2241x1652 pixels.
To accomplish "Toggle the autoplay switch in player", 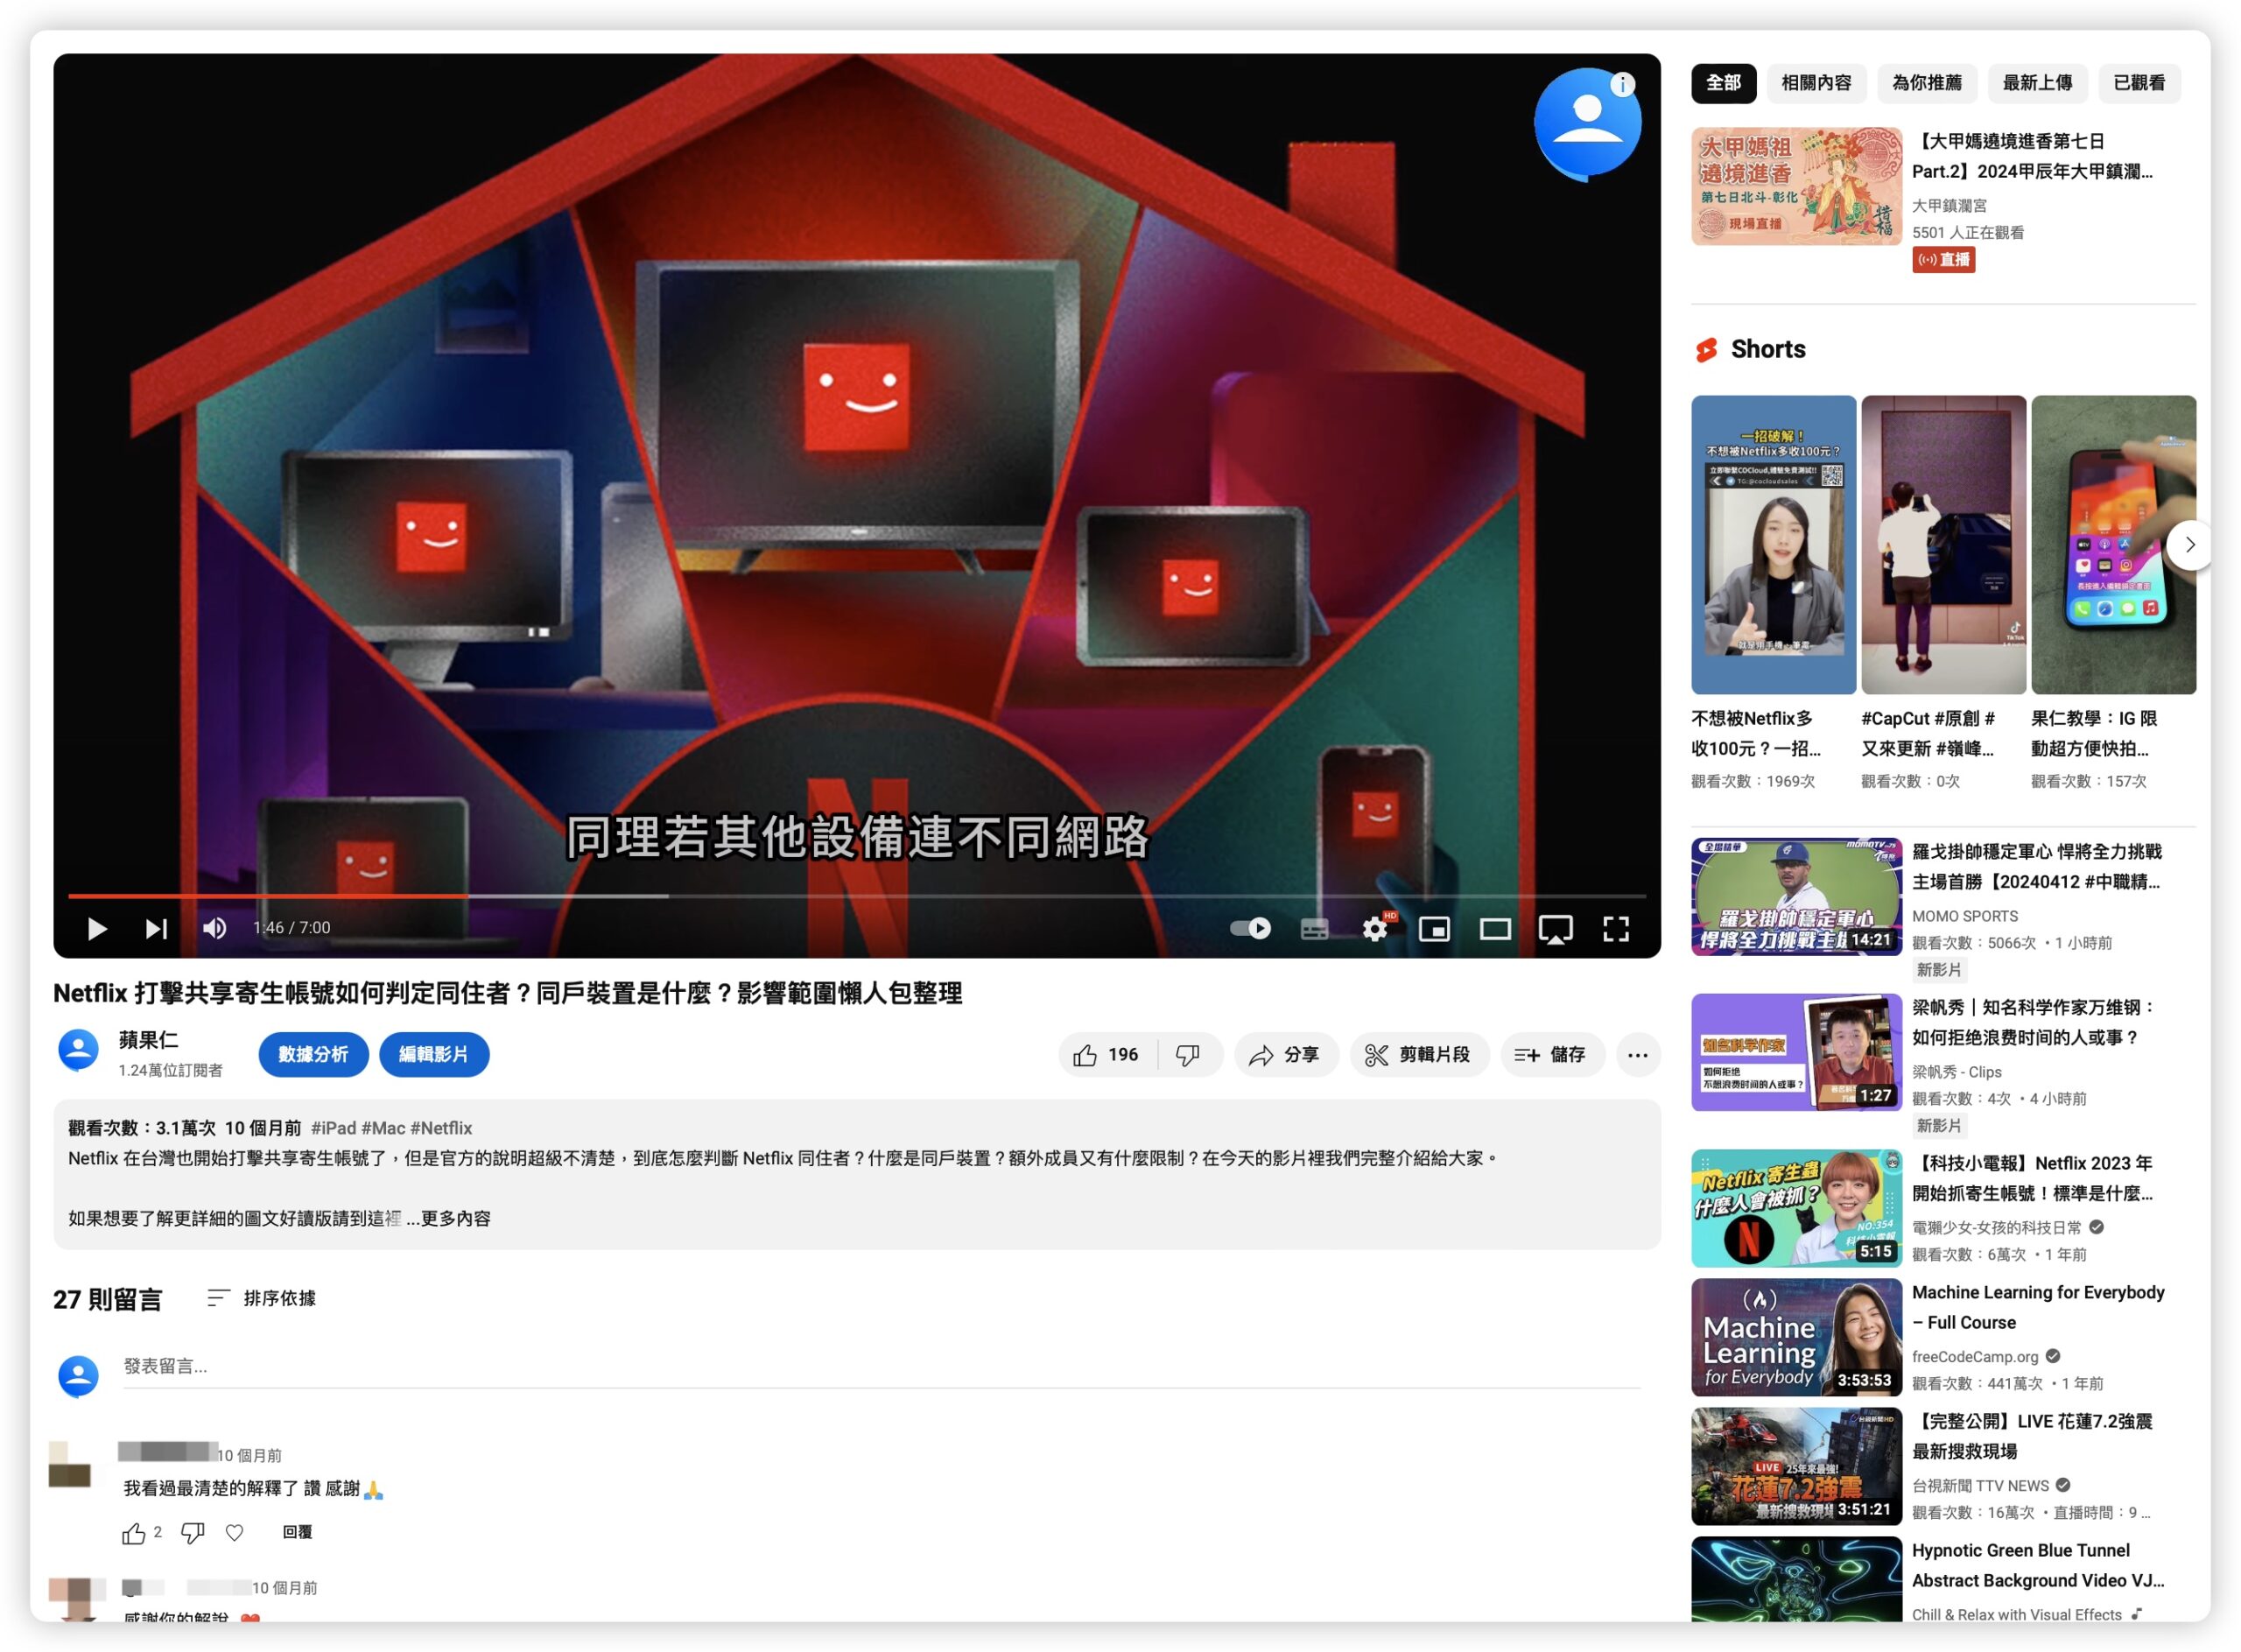I will 1250,928.
